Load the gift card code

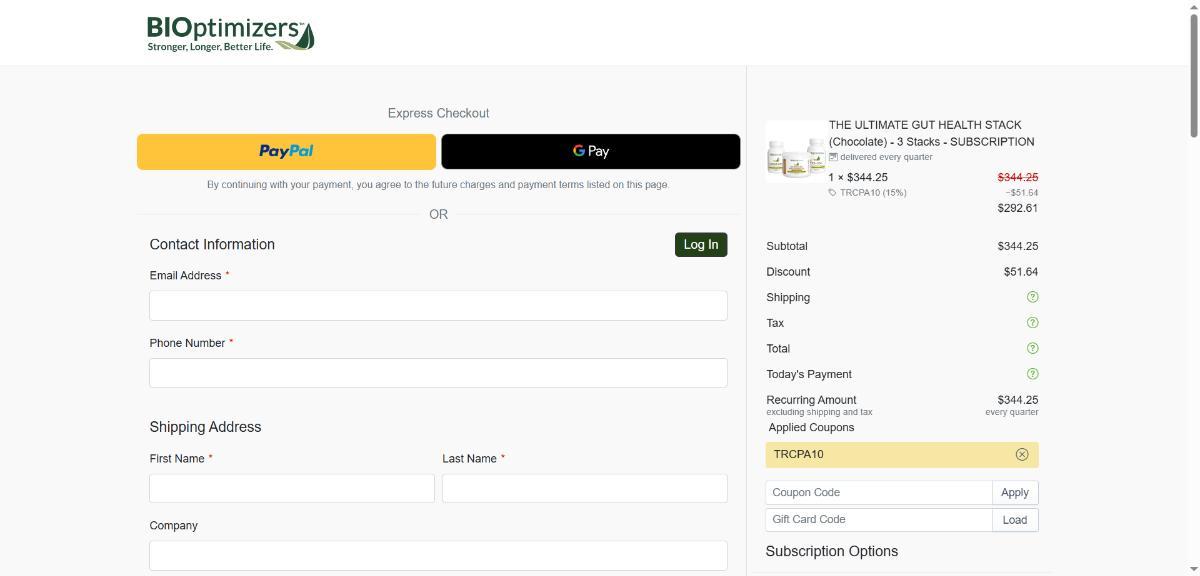click(x=1014, y=520)
